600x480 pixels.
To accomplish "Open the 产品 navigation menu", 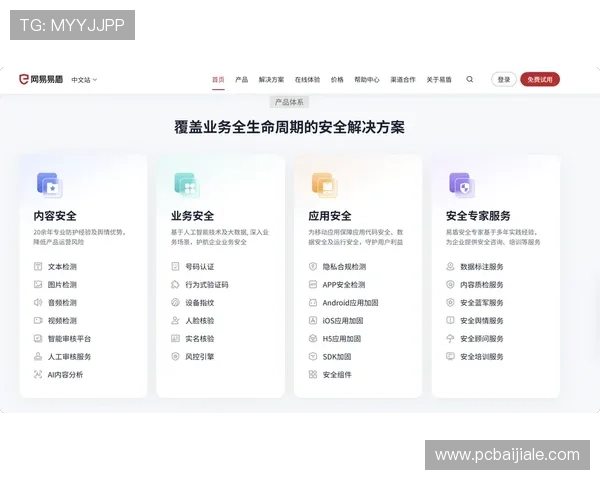I will coord(241,80).
